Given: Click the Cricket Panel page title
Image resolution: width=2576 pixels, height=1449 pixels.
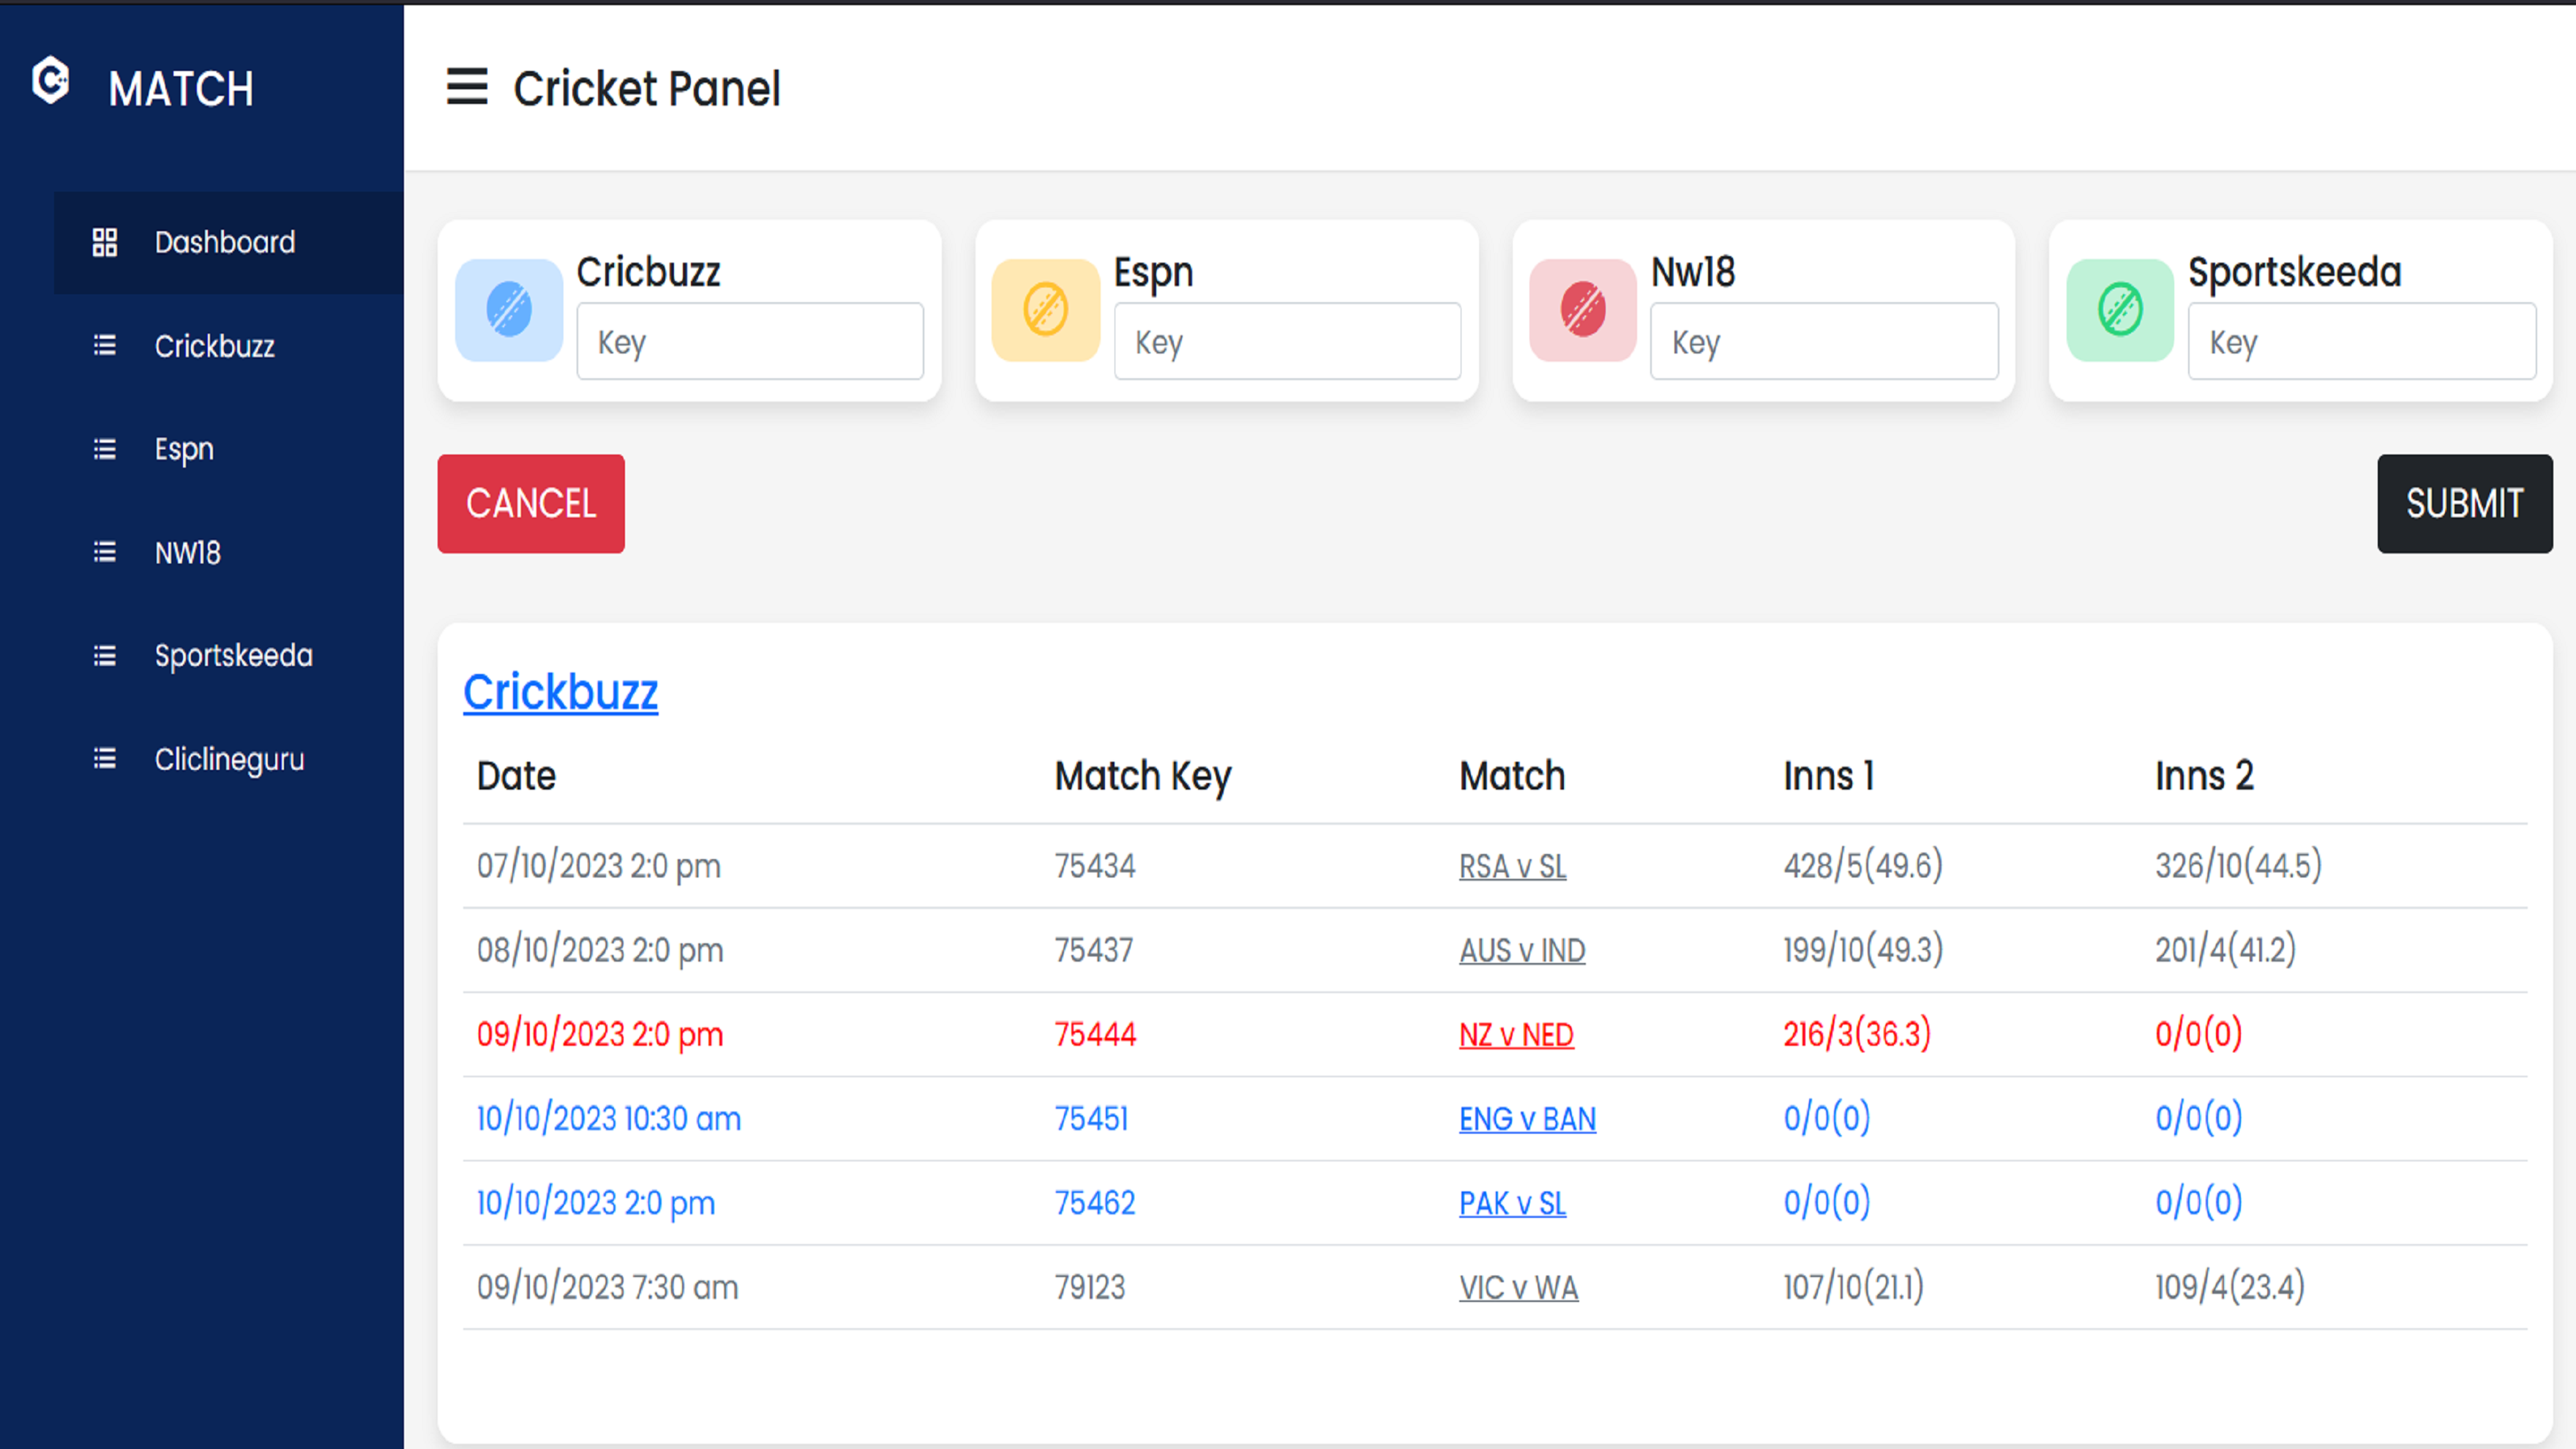Looking at the screenshot, I should (x=646, y=88).
